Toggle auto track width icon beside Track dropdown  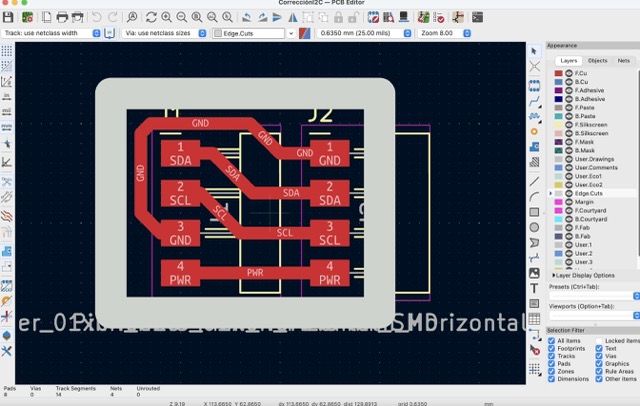click(x=109, y=33)
